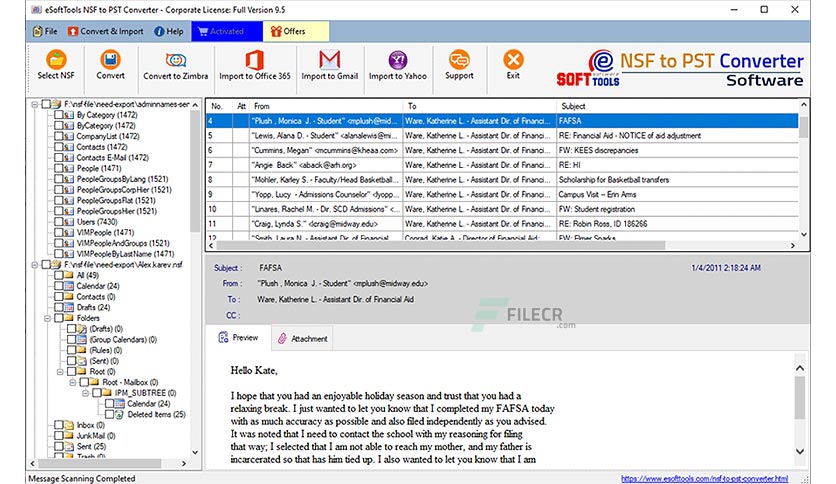Select email 'Campus Visit – Erin Arns'
The image size is (836, 484).
pos(502,195)
